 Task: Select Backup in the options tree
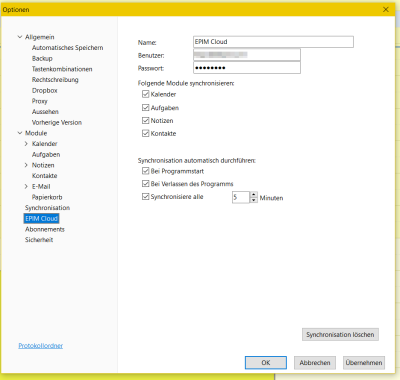(x=42, y=58)
